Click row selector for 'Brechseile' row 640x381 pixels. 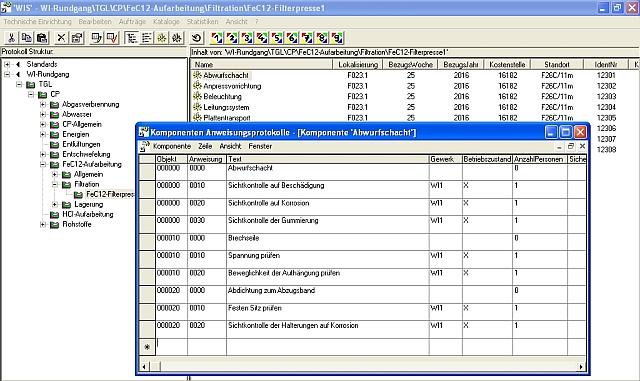coord(147,242)
